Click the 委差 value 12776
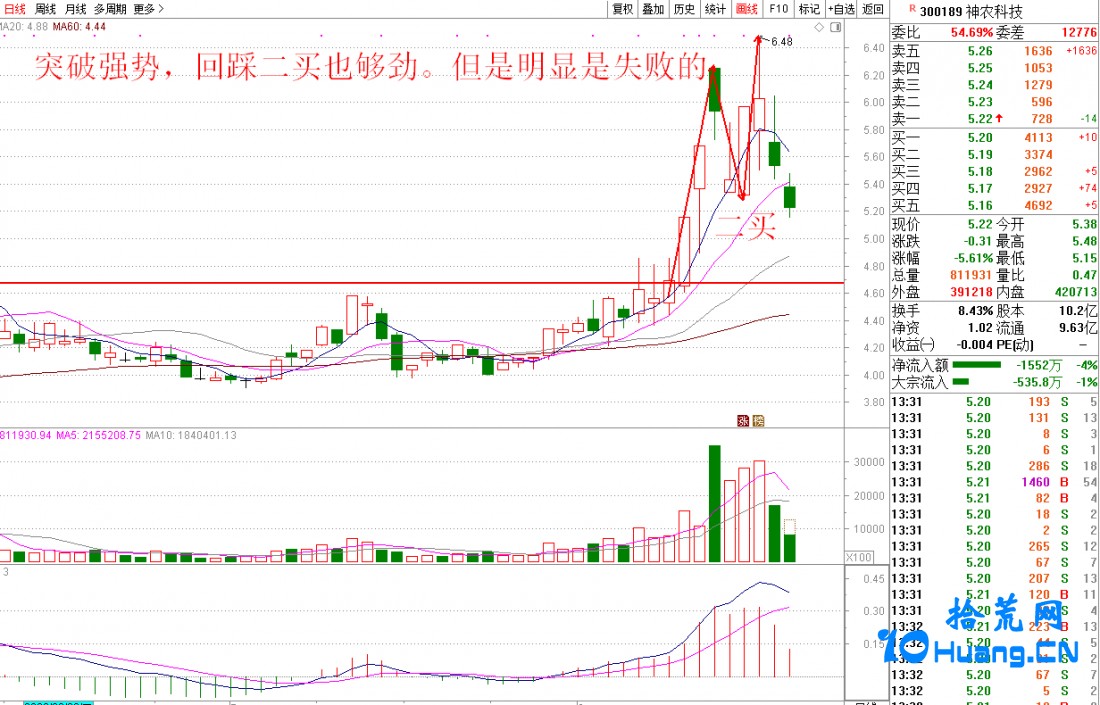Viewport: 1100px width, 705px height. (1079, 32)
